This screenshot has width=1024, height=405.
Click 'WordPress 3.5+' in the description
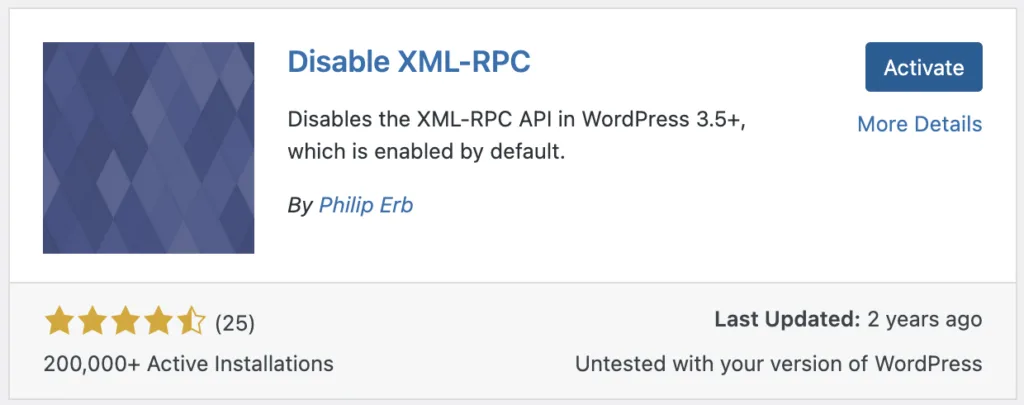pos(663,121)
